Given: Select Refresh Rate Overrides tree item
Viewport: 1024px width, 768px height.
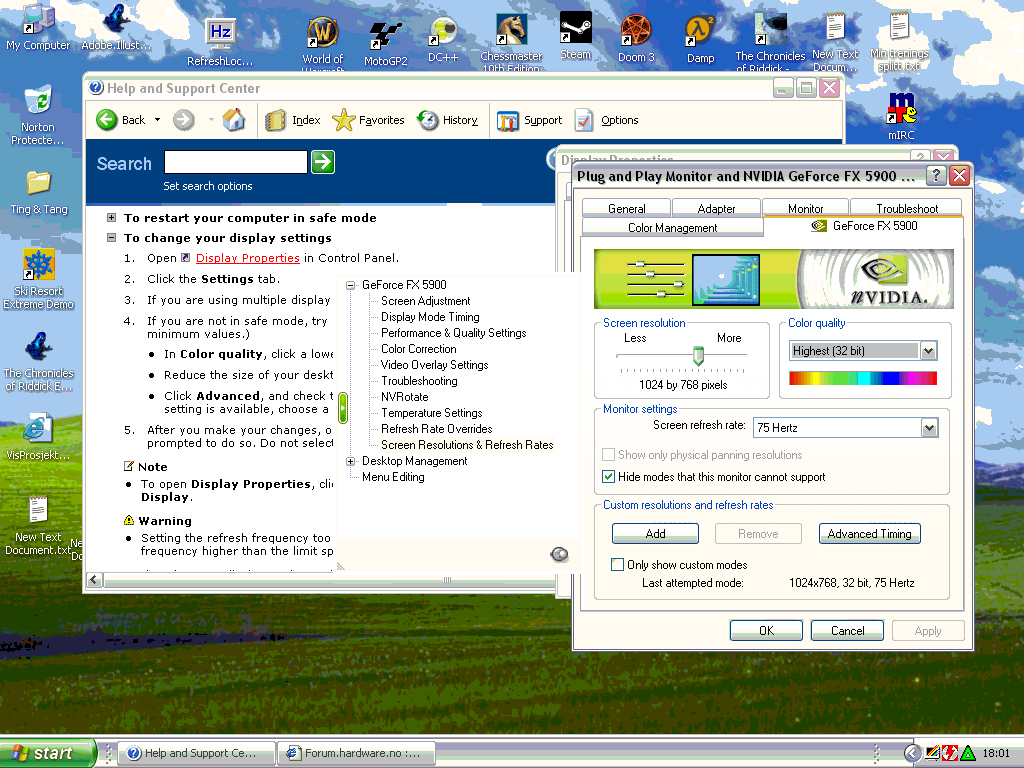Looking at the screenshot, I should pyautogui.click(x=436, y=429).
